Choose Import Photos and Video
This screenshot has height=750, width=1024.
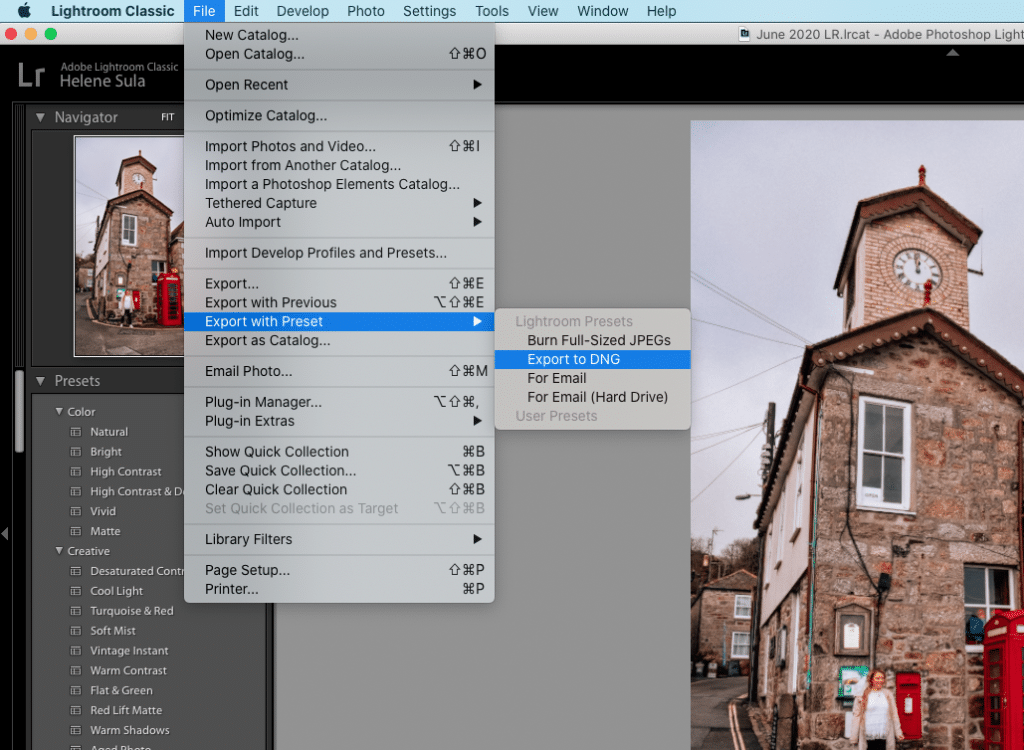coord(339,146)
